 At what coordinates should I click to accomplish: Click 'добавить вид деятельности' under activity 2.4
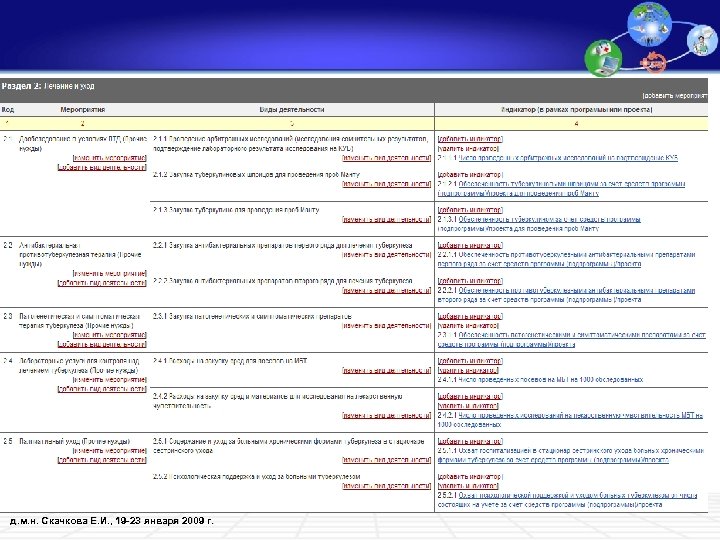tap(102, 389)
